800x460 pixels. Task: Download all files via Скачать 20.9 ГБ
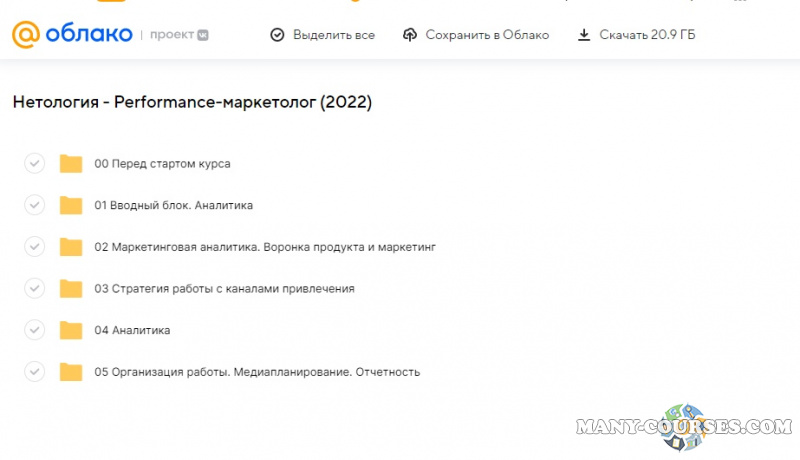(x=647, y=35)
